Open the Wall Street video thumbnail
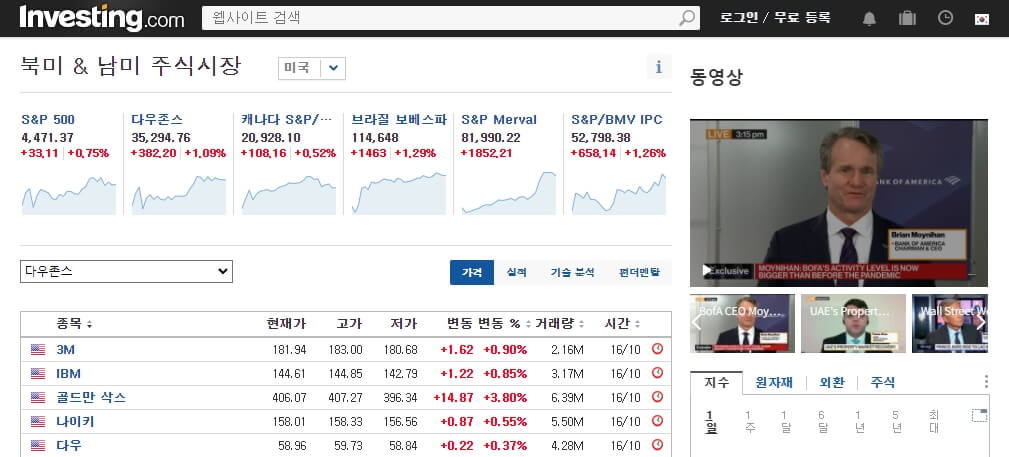This screenshot has height=457, width=1009. click(x=950, y=323)
